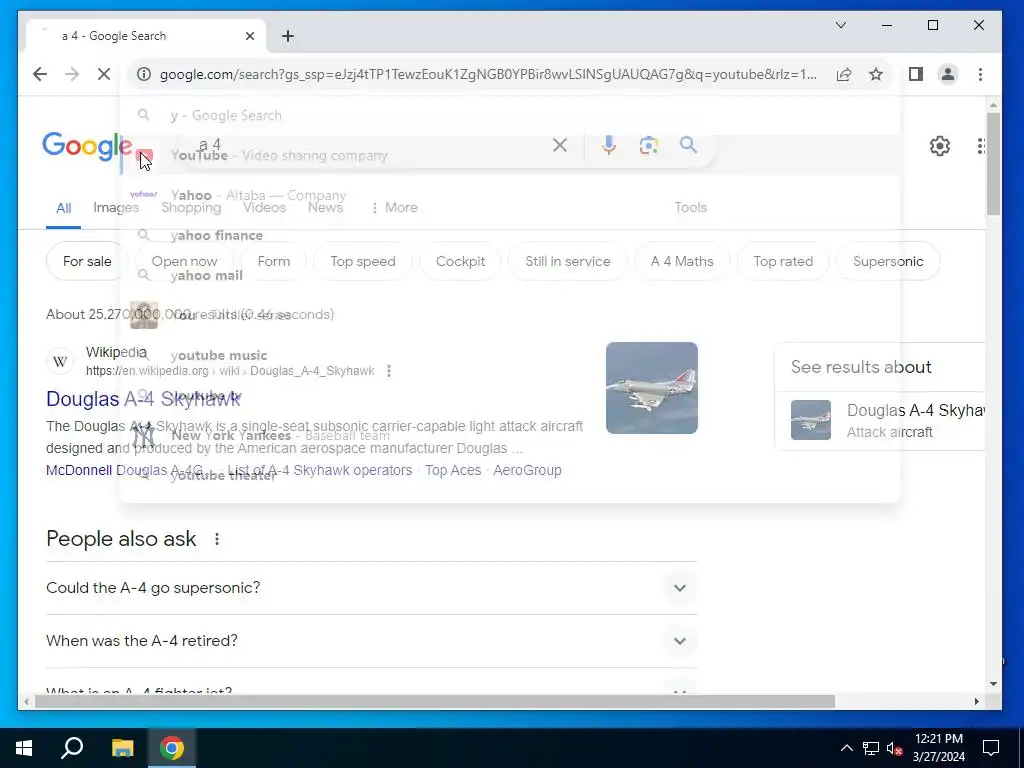Close the 'a 4 - Google Search' tab
The height and width of the screenshot is (768, 1024).
point(249,36)
